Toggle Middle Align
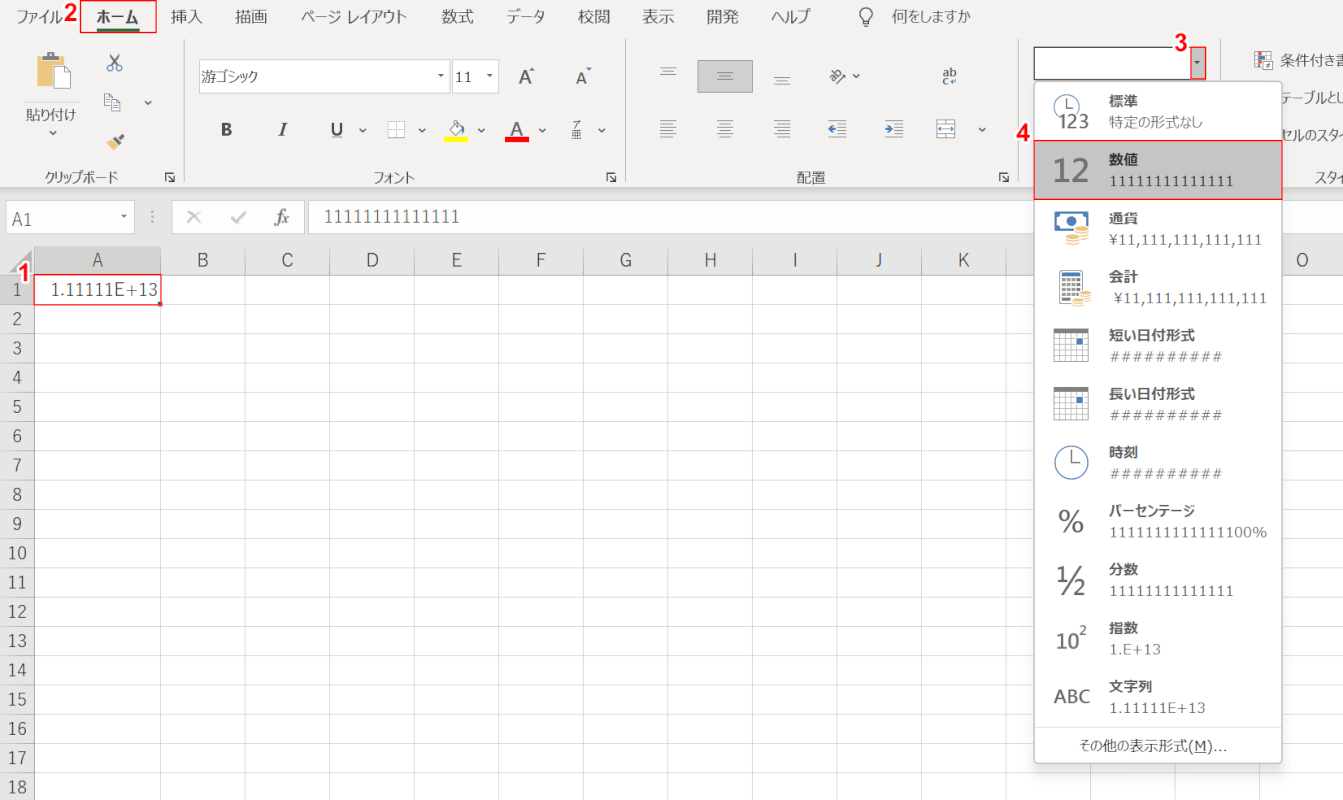Screen dimensions: 1343x800 (725, 76)
